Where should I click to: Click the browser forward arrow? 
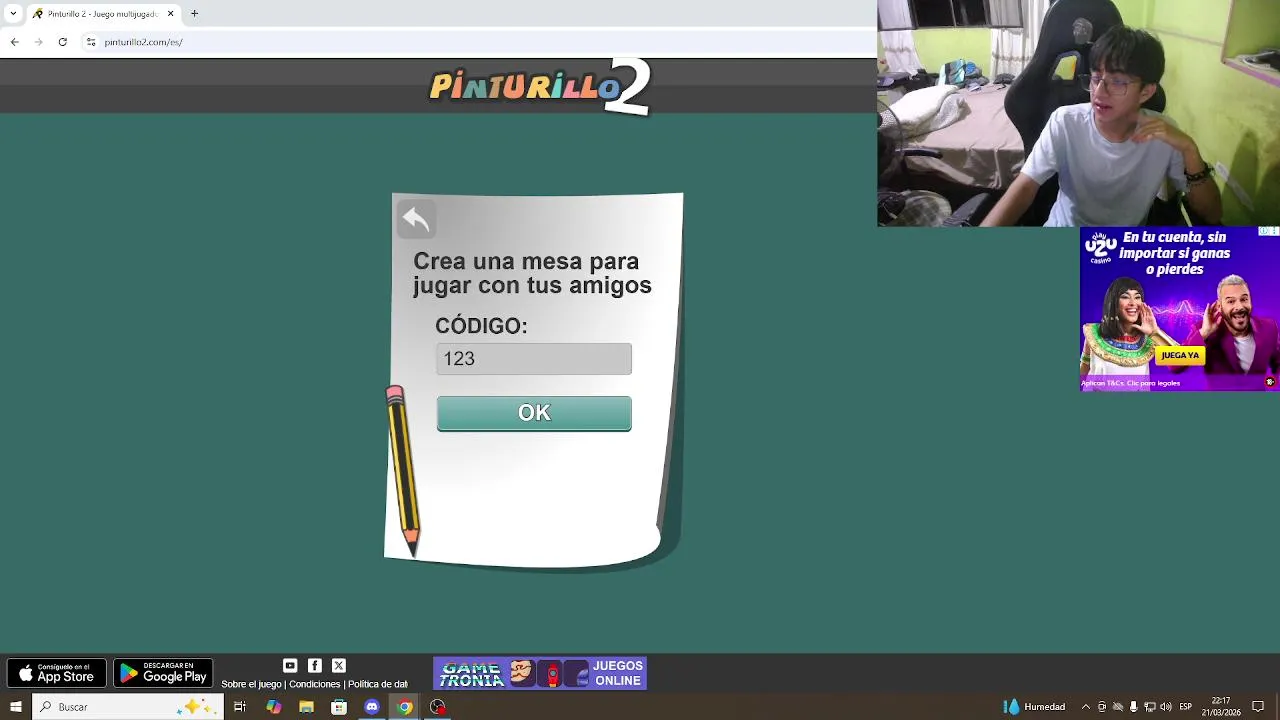[38, 42]
